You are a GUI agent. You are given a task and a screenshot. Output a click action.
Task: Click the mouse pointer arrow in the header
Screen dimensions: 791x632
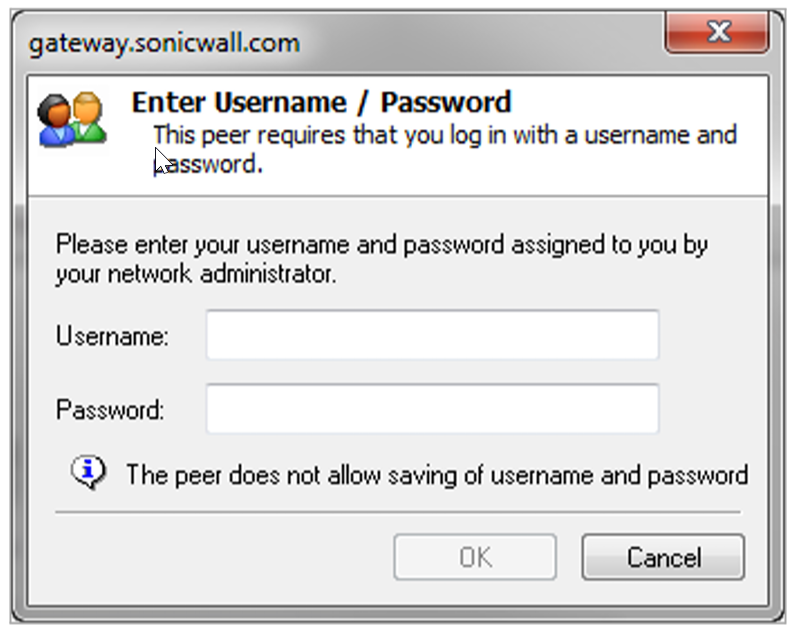pyautogui.click(x=162, y=160)
